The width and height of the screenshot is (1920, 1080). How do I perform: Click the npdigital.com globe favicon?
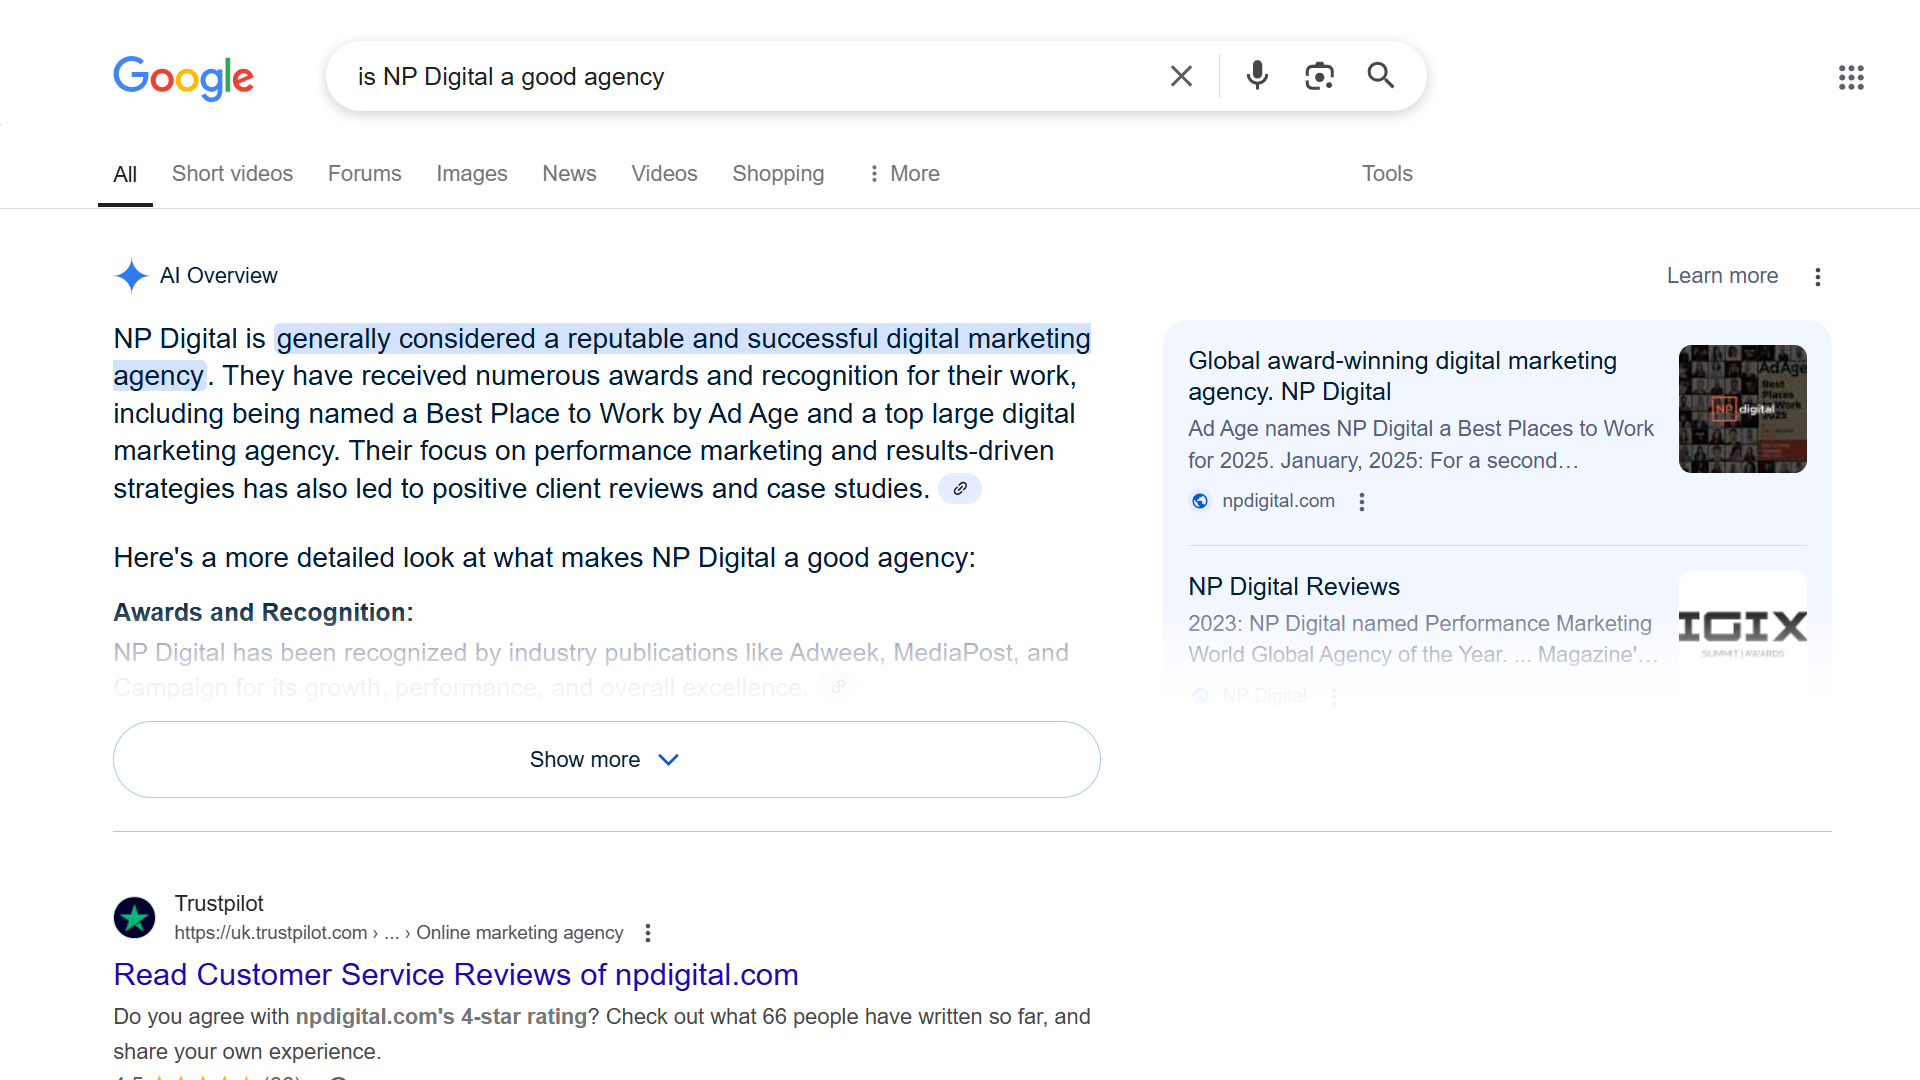tap(1200, 501)
